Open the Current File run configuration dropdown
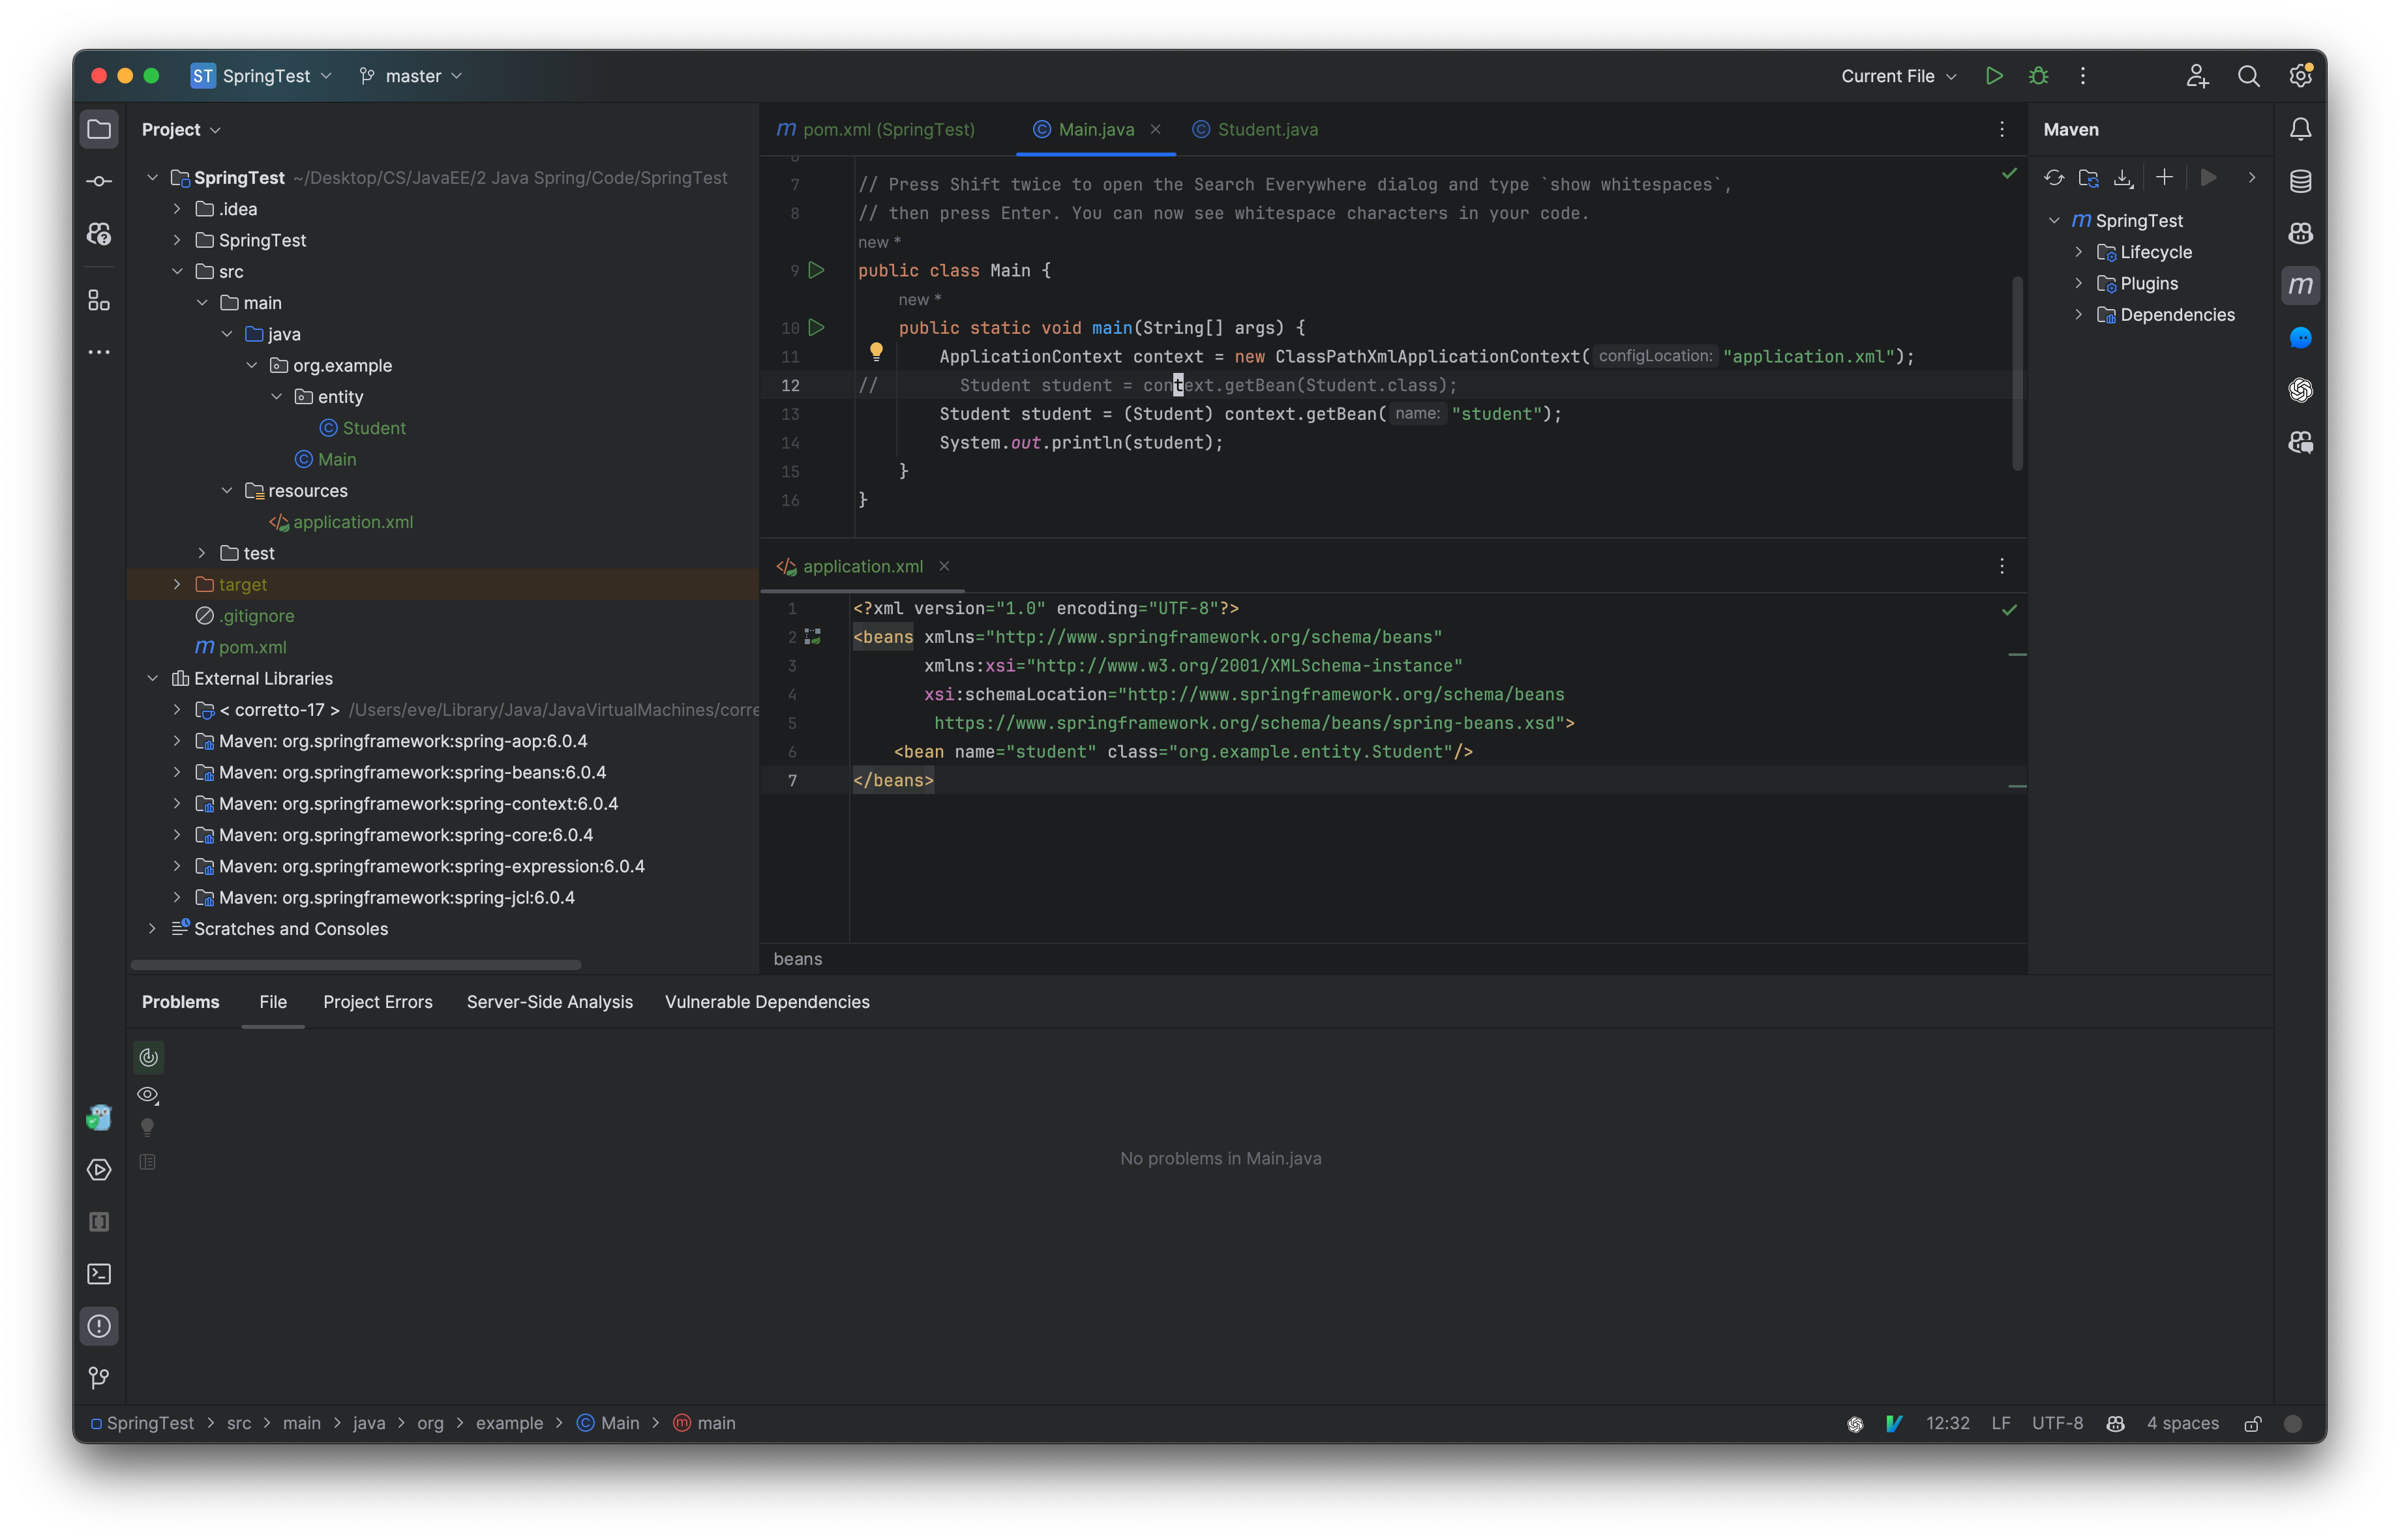2400x1540 pixels. 1898,76
